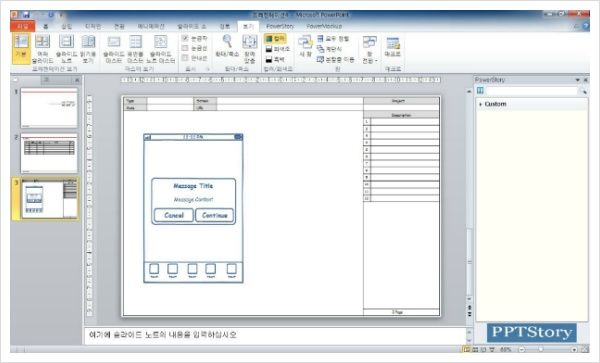Select 회색조 grayscale mode
This screenshot has height=363, width=600.
pyautogui.click(x=277, y=49)
